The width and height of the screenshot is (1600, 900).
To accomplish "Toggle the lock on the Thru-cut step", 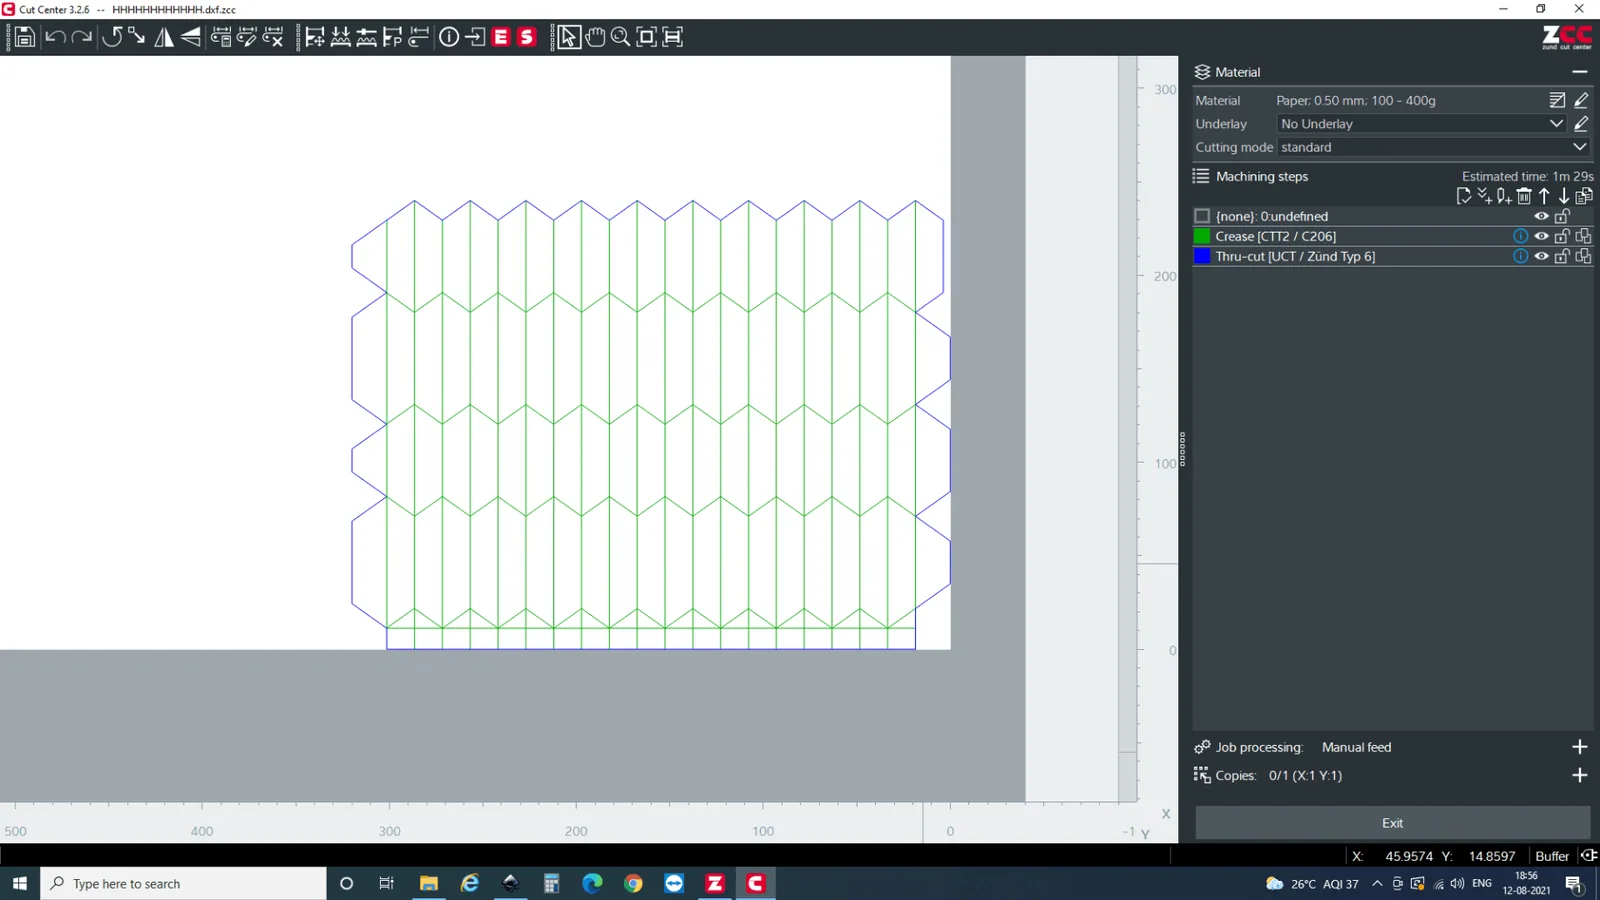I will [1562, 256].
